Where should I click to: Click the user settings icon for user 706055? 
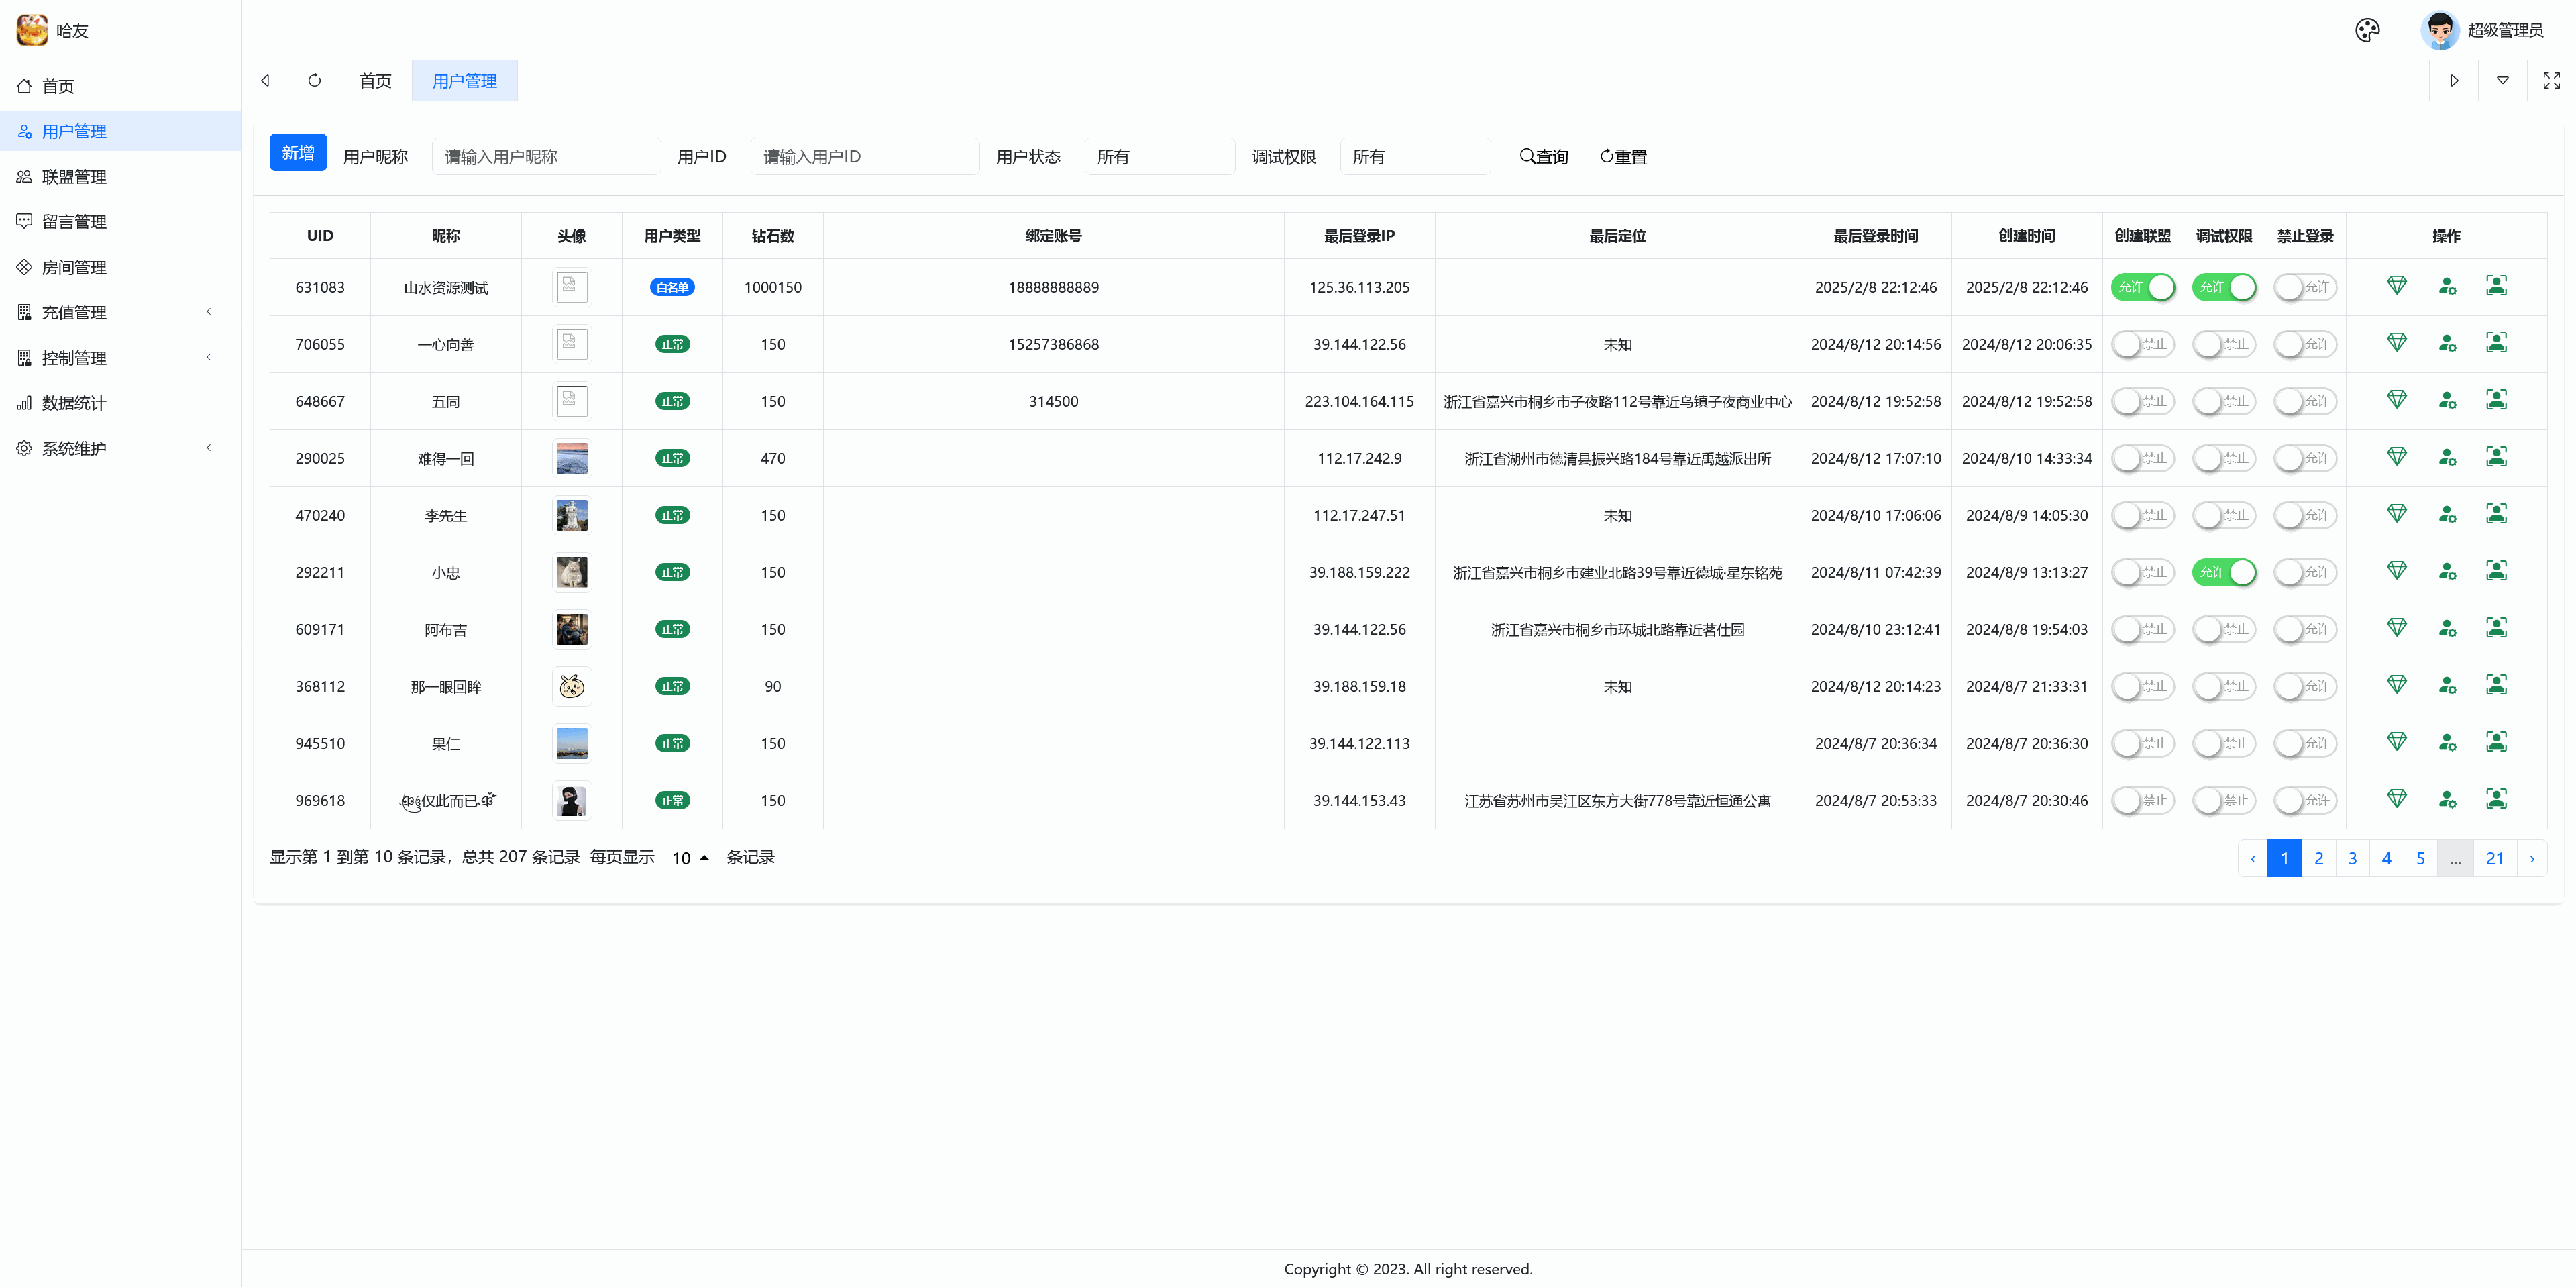(x=2446, y=343)
